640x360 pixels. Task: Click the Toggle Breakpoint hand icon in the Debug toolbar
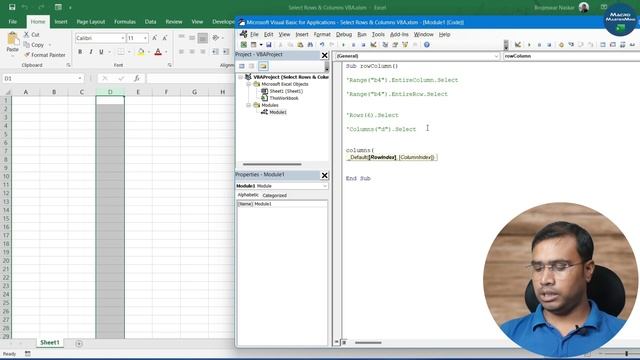tap(561, 44)
